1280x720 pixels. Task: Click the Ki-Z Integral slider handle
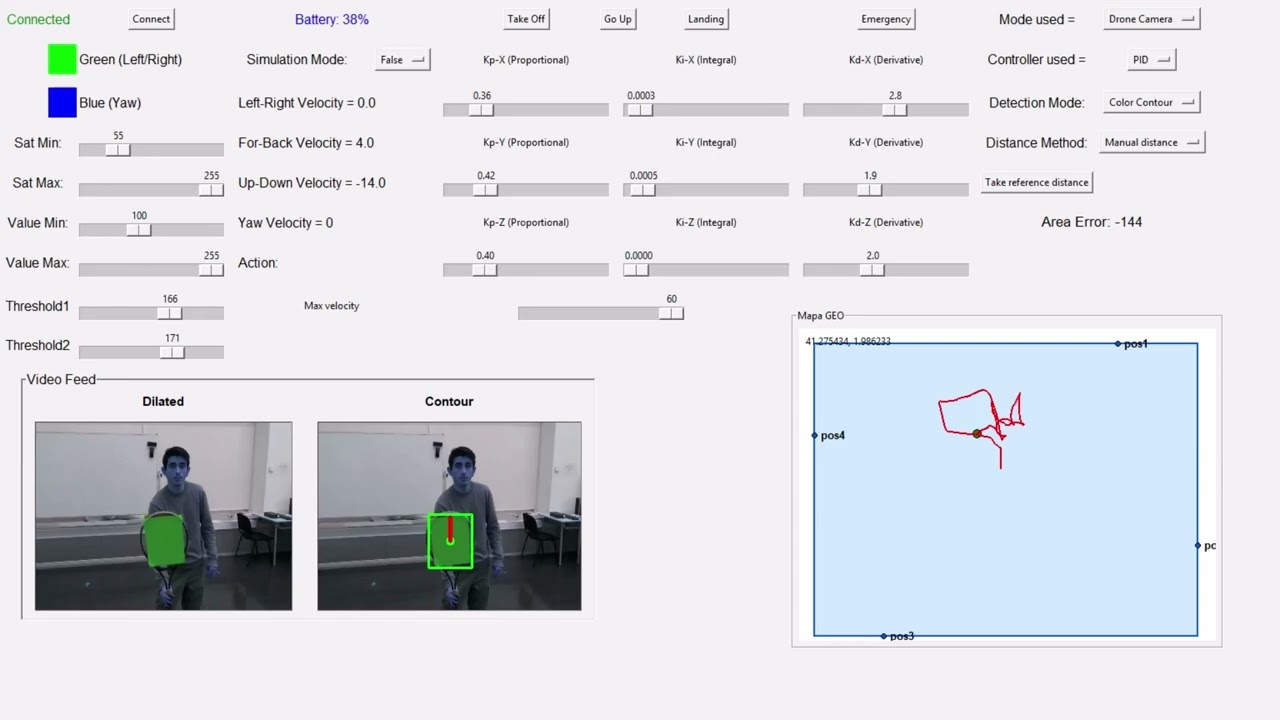(x=638, y=270)
